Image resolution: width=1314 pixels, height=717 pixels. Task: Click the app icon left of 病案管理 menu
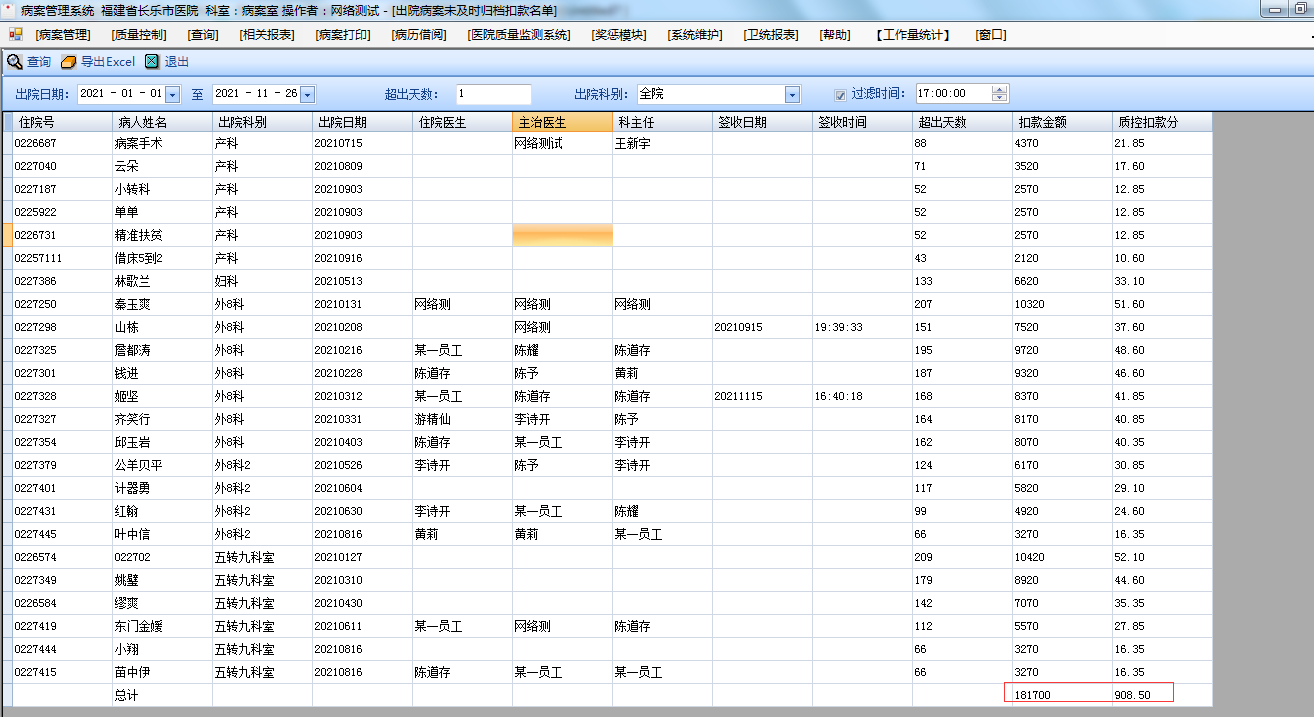point(16,34)
